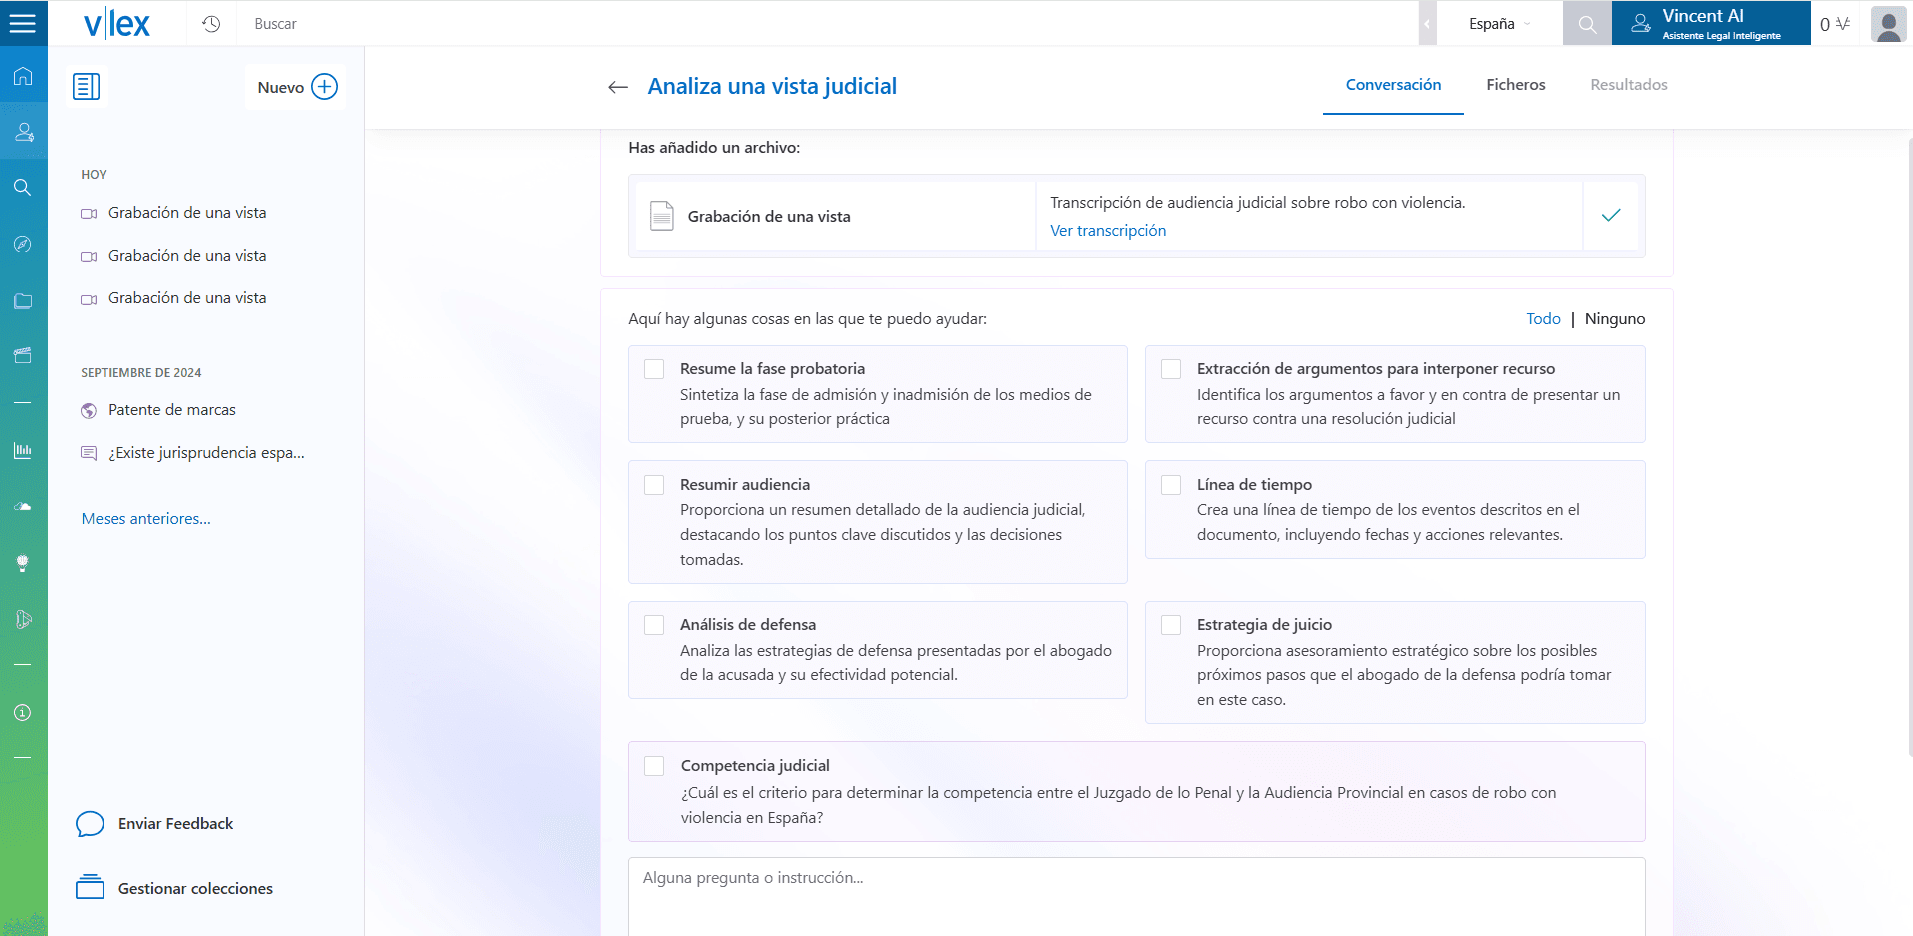Click the search history clock icon
This screenshot has width=1913, height=936.
(x=211, y=24)
